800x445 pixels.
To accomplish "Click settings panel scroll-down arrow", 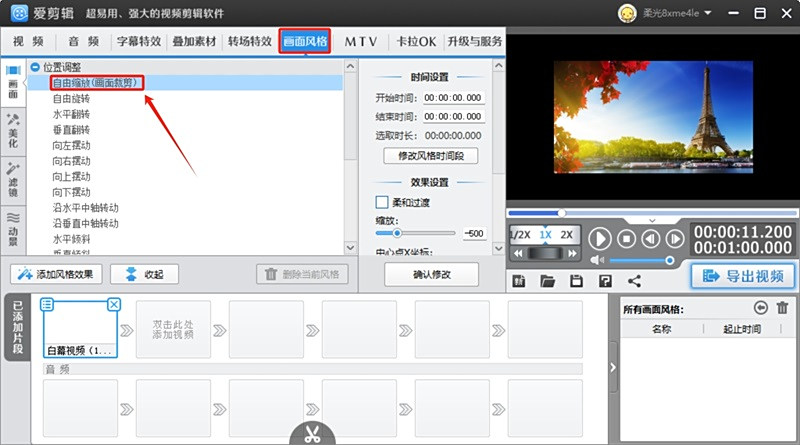I will click(x=499, y=248).
